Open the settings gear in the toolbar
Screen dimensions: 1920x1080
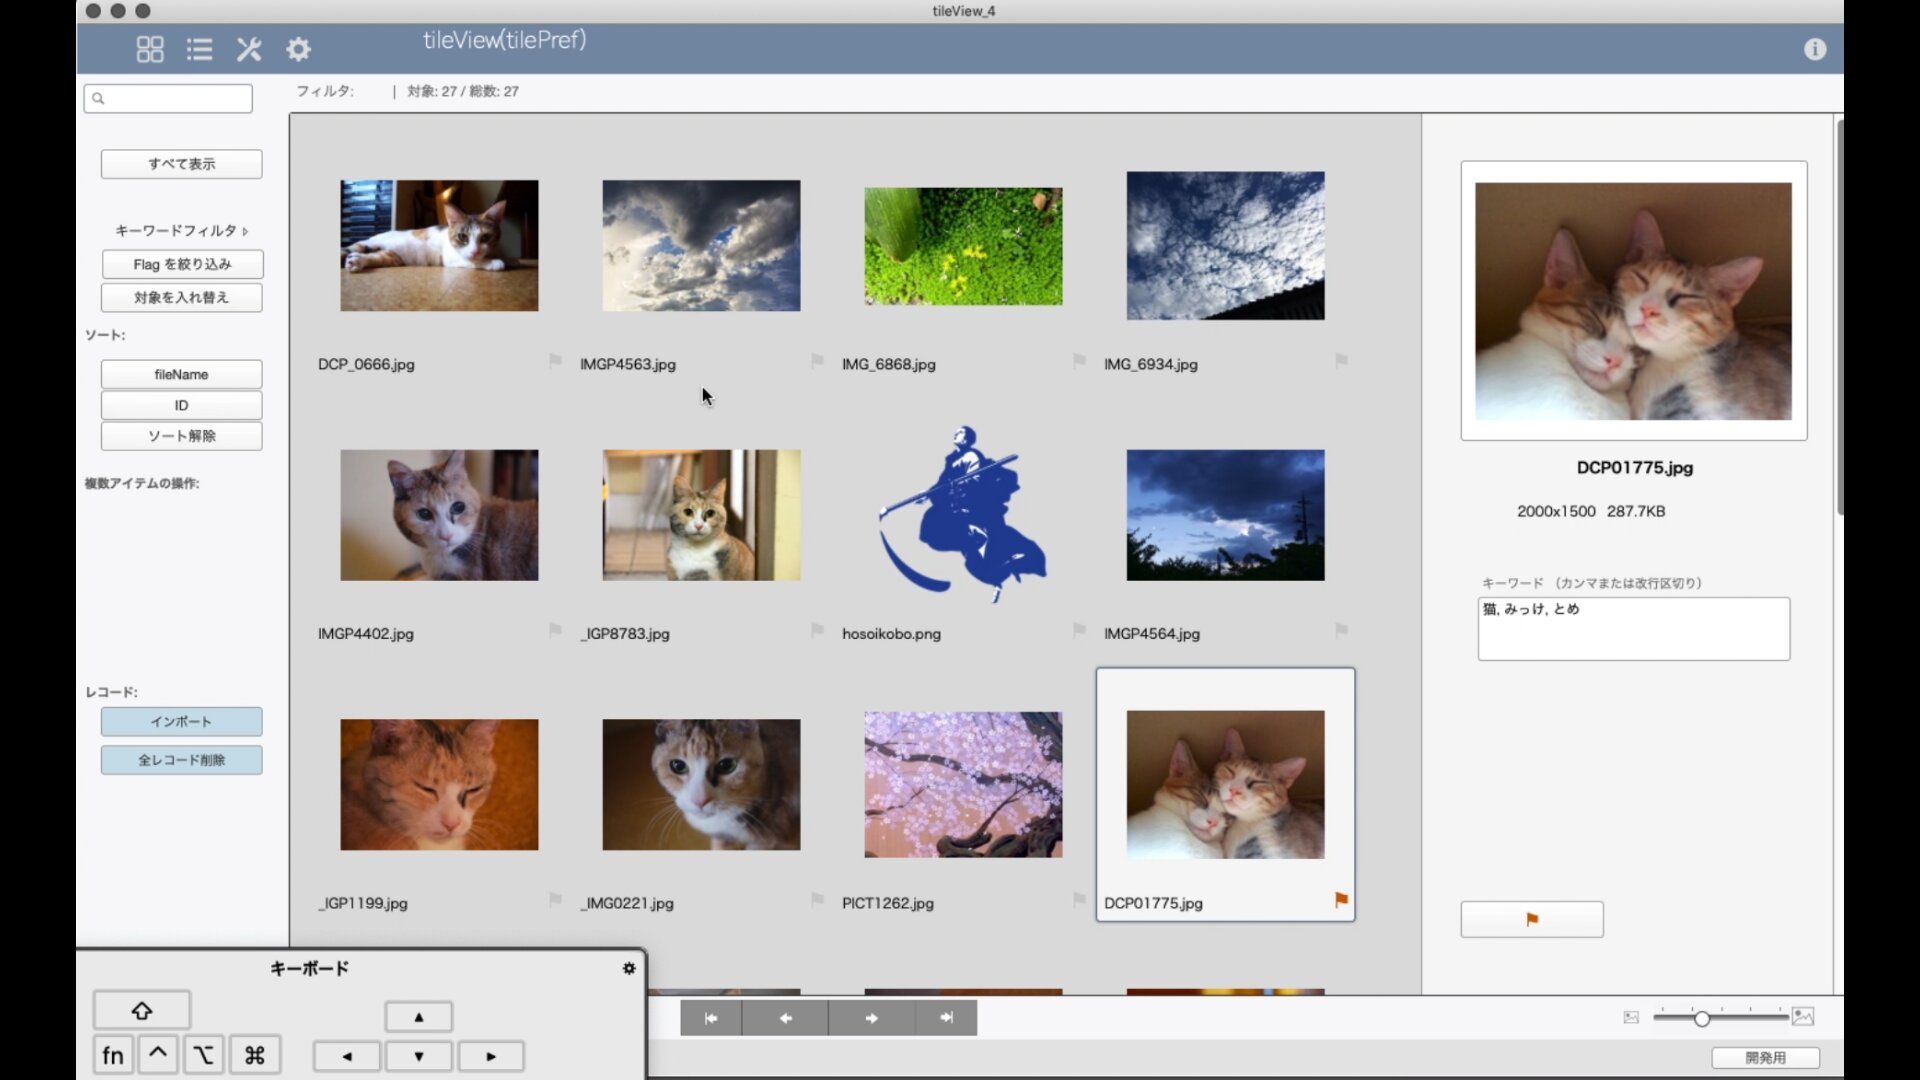pyautogui.click(x=298, y=49)
